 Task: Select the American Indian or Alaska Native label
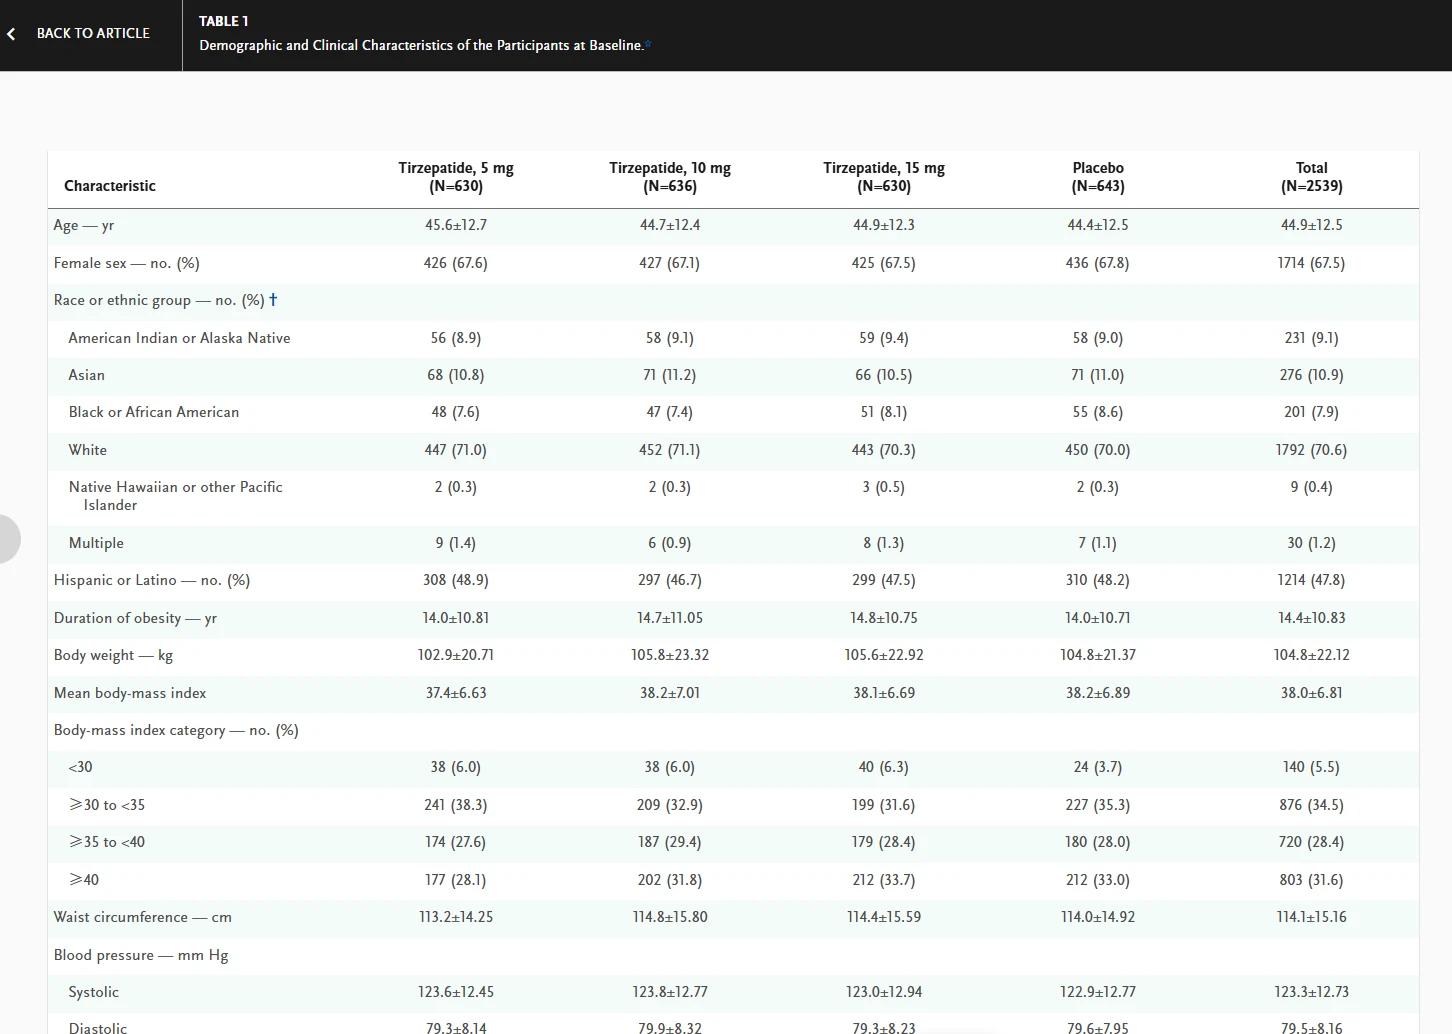(180, 338)
